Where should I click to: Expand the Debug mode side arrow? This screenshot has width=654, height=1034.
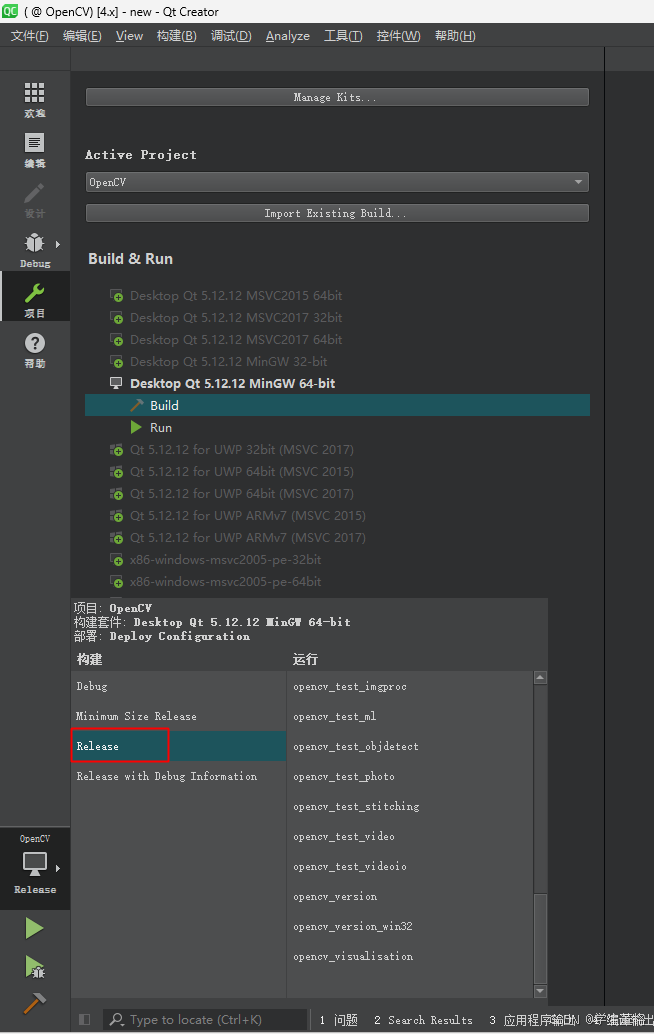coord(58,244)
